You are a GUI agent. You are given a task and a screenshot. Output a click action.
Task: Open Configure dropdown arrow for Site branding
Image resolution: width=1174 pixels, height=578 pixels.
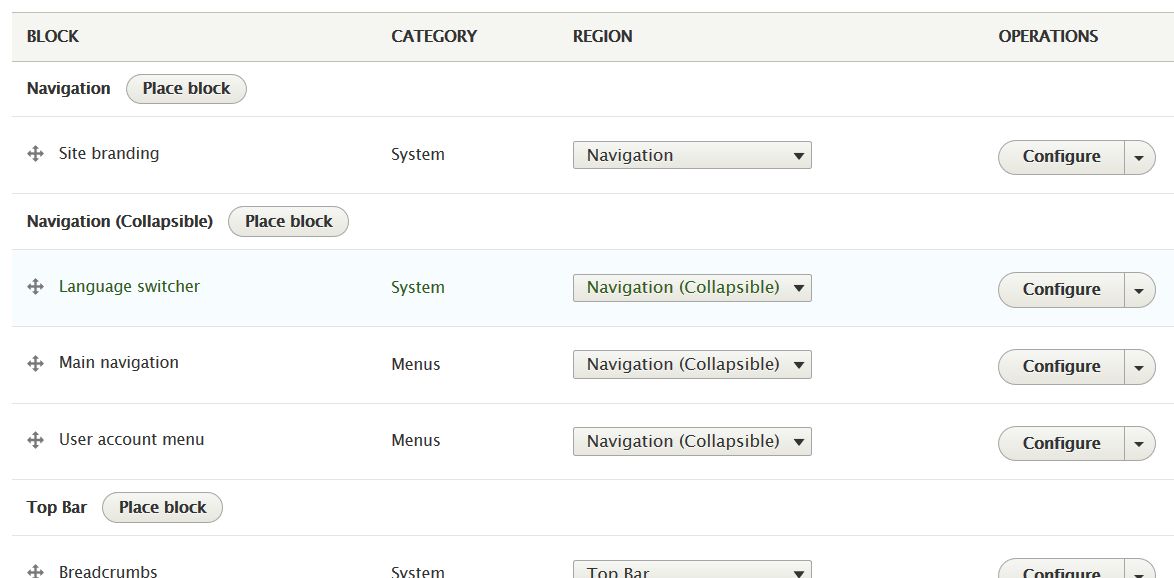[x=1139, y=157]
